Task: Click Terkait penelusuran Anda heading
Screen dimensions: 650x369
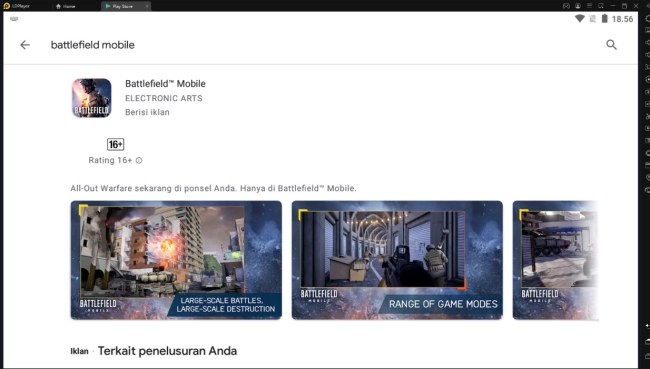Action: point(167,351)
